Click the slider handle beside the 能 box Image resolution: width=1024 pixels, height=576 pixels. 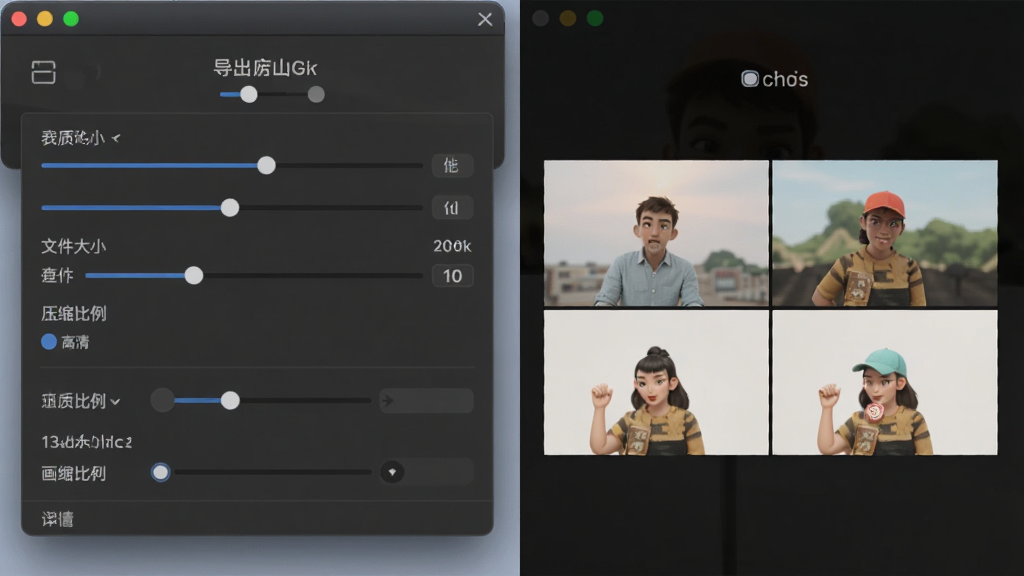click(x=266, y=165)
